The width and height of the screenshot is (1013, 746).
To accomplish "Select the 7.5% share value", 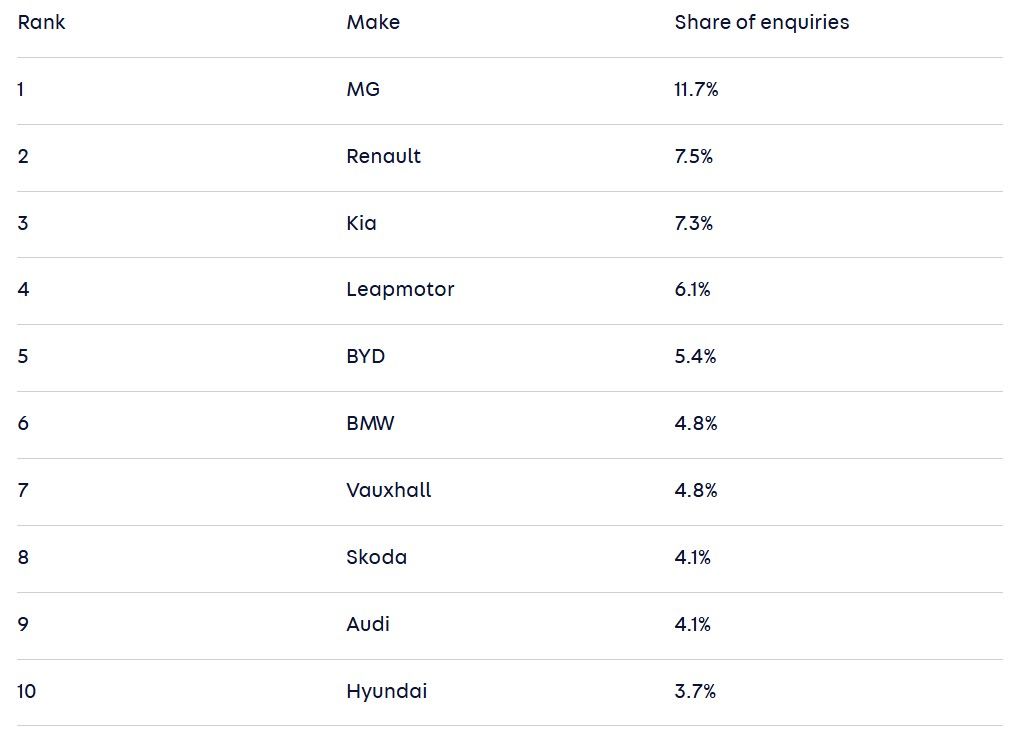I will [693, 156].
